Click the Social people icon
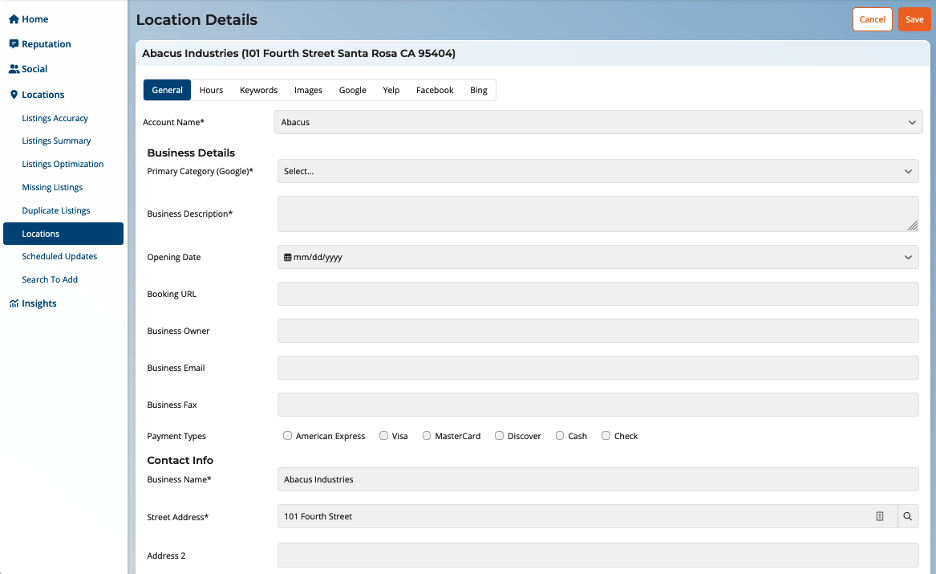The width and height of the screenshot is (936, 574). coord(14,69)
